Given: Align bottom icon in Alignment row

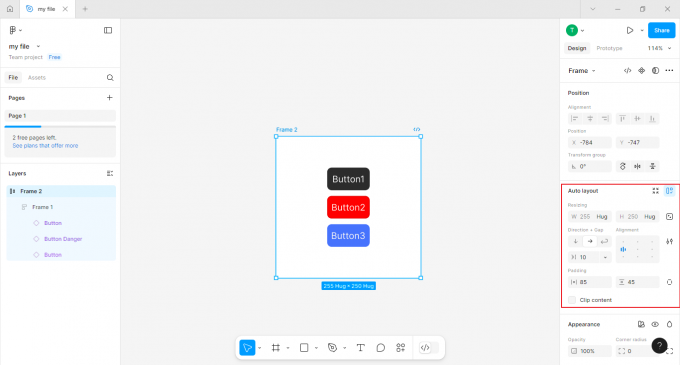Looking at the screenshot, I should pyautogui.click(x=652, y=119).
